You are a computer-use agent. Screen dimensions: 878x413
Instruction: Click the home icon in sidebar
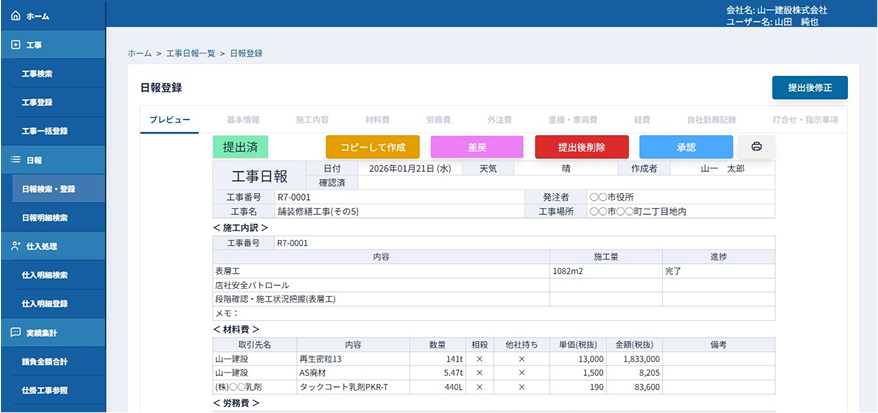[16, 16]
